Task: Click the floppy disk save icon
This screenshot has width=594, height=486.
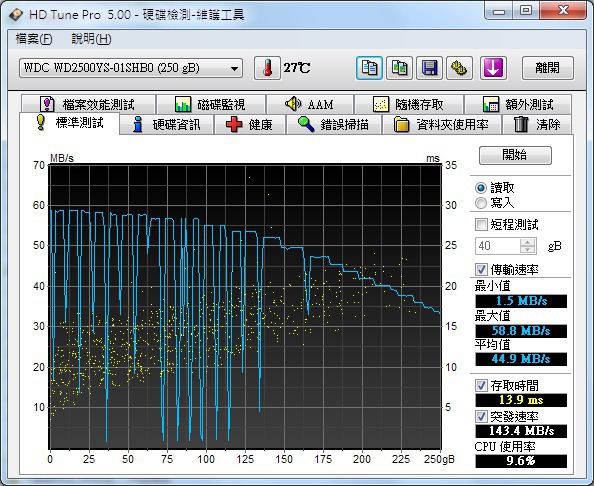Action: pos(429,68)
